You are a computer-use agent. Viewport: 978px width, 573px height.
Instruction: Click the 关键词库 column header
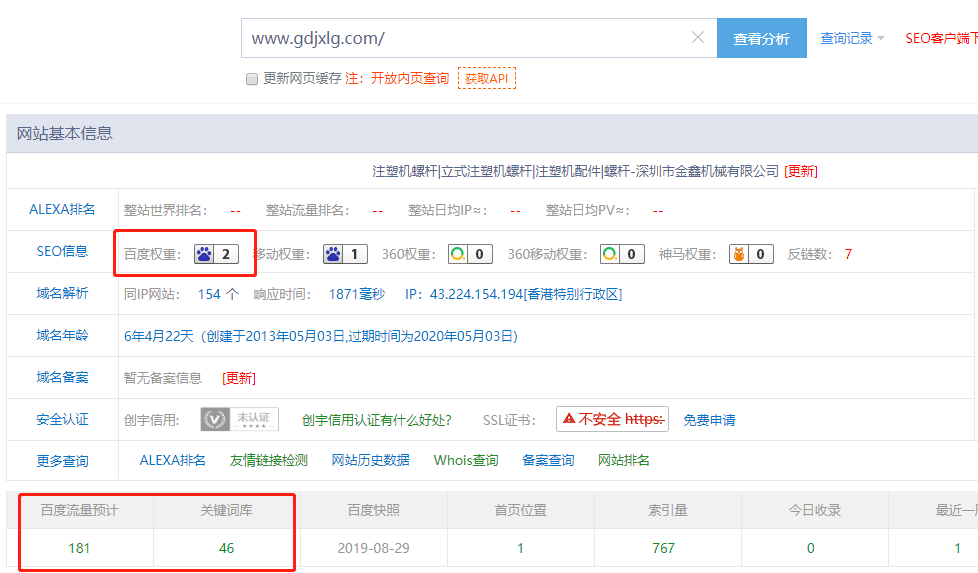click(226, 510)
